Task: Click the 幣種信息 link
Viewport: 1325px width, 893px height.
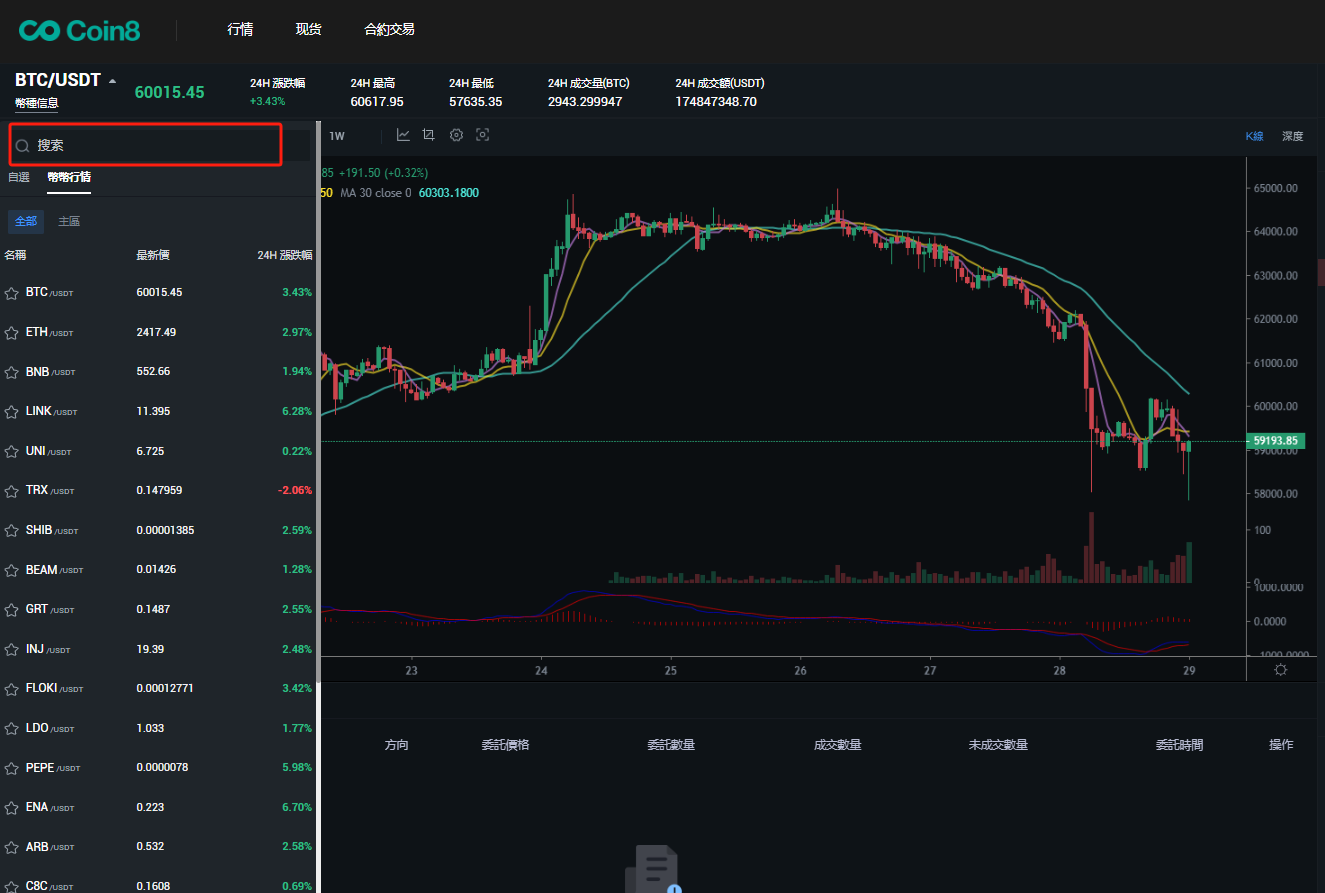Action: click(37, 103)
